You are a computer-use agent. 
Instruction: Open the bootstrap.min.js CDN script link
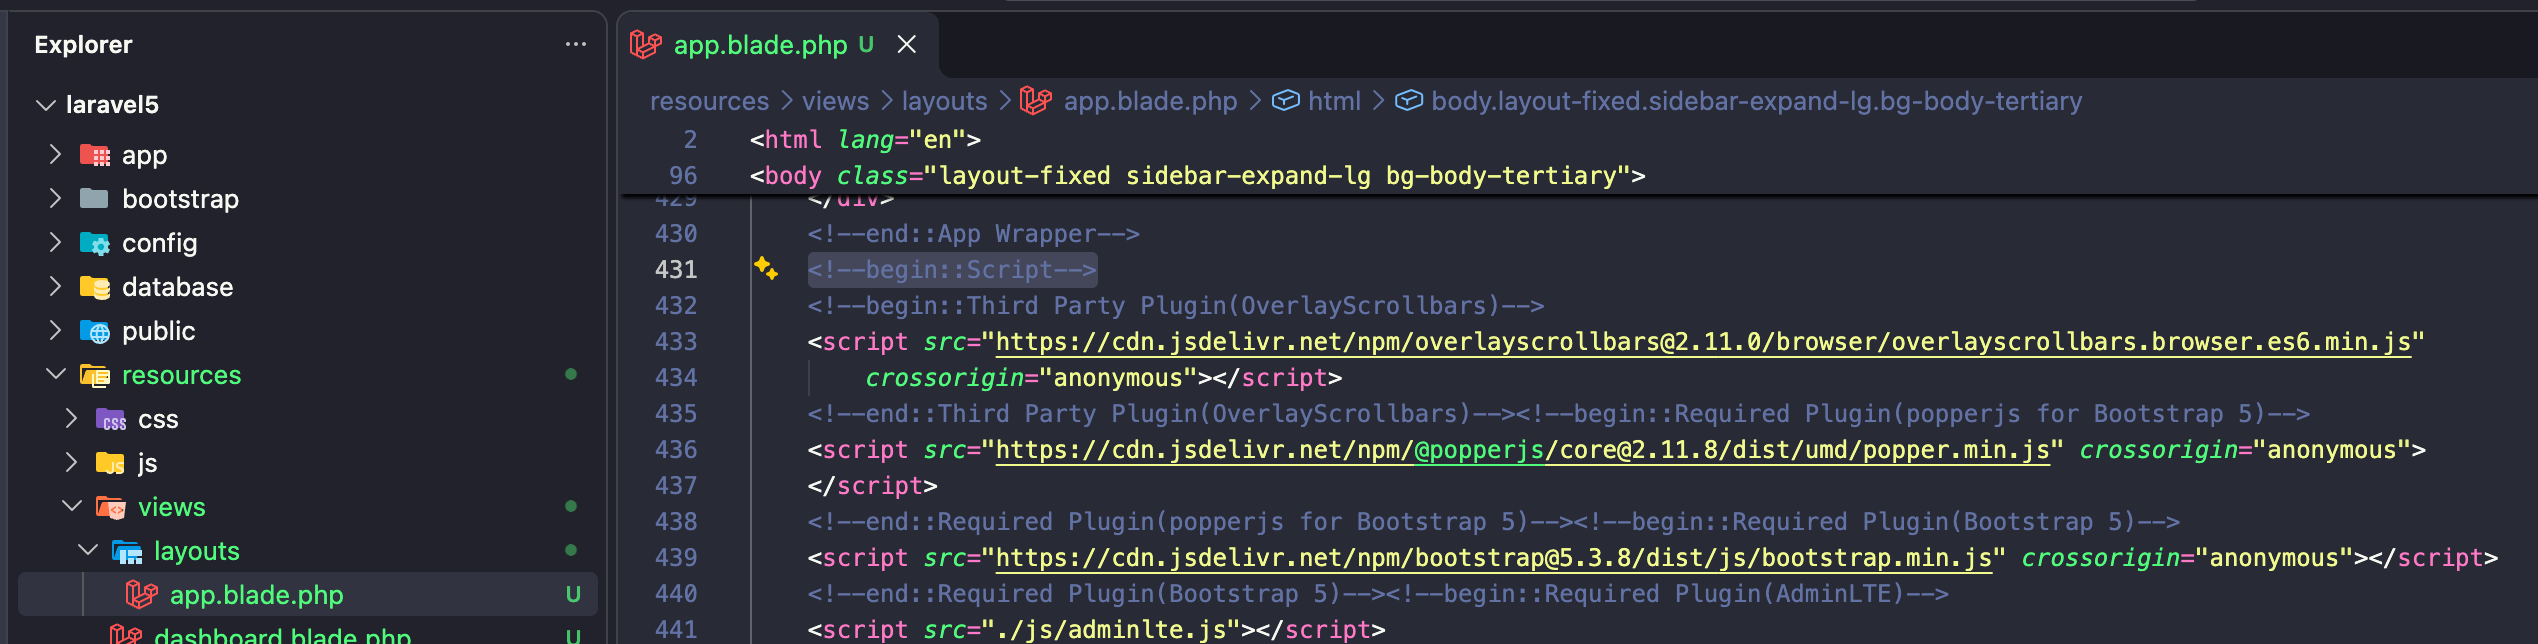[1493, 558]
